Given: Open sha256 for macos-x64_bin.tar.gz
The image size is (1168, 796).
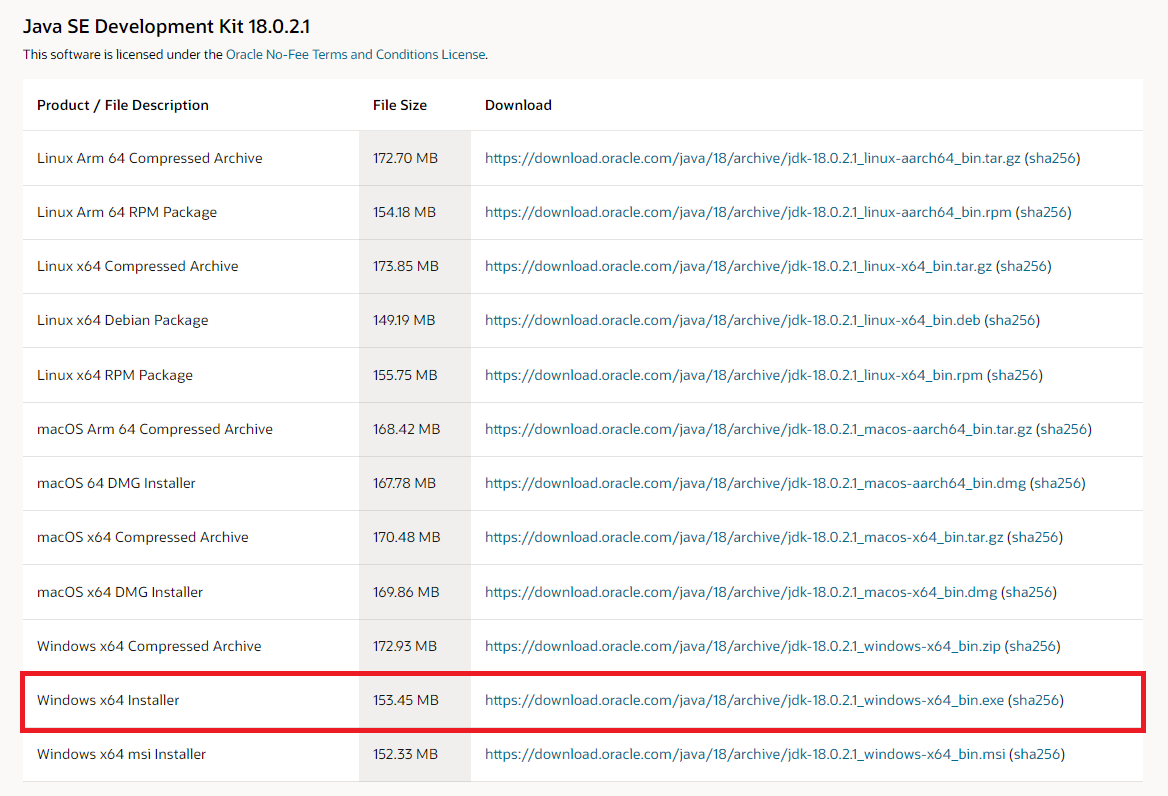Looking at the screenshot, I should point(1035,537).
